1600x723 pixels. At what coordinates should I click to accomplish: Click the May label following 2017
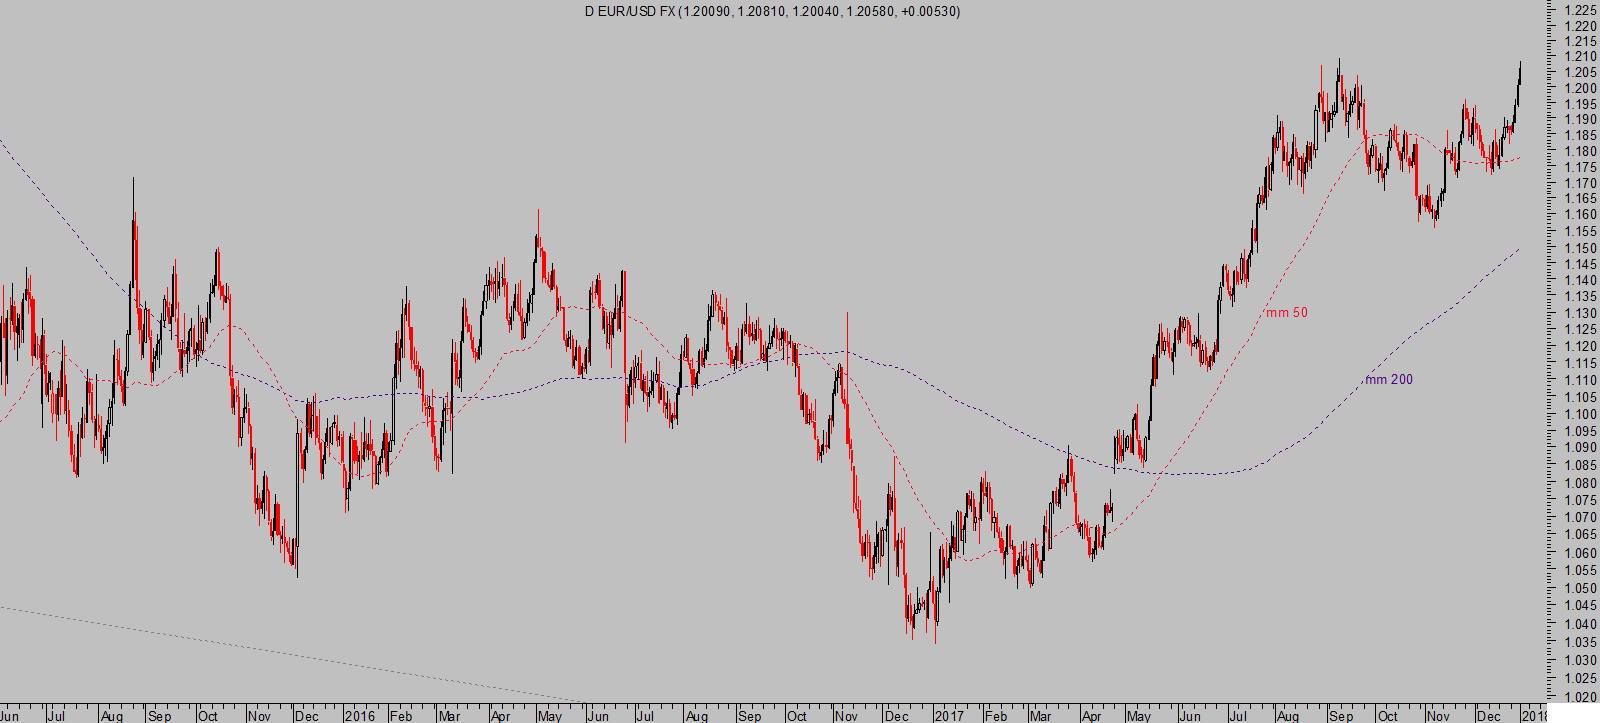pyautogui.click(x=1138, y=716)
